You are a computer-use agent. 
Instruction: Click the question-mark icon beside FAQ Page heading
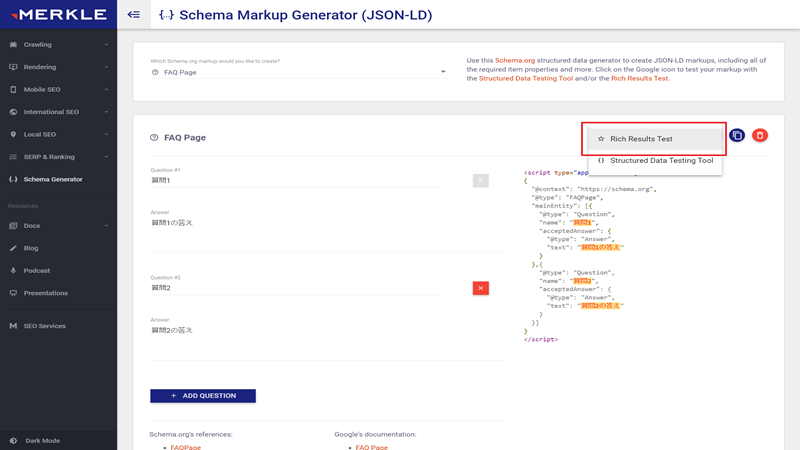154,137
